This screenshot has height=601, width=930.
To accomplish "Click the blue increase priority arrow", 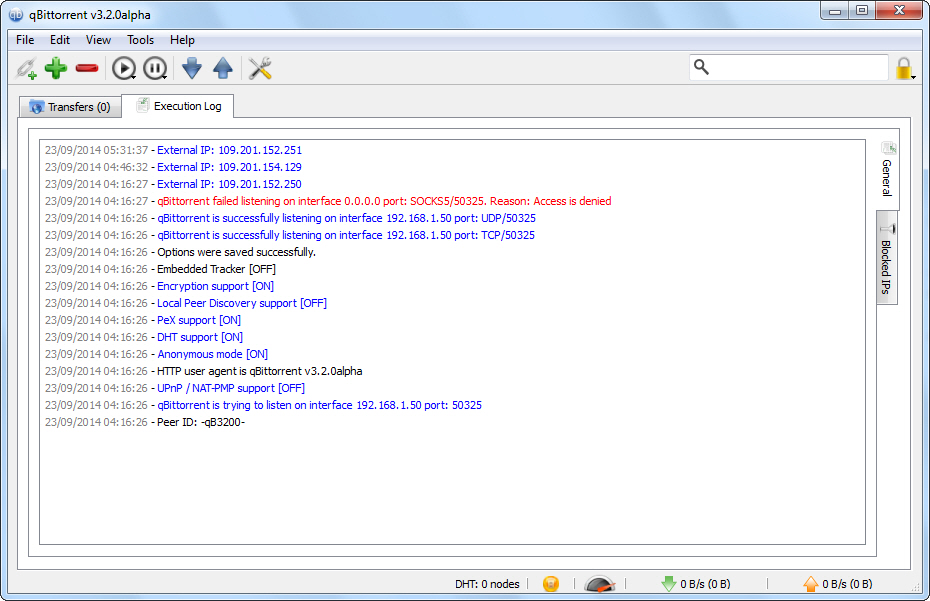I will coord(223,68).
